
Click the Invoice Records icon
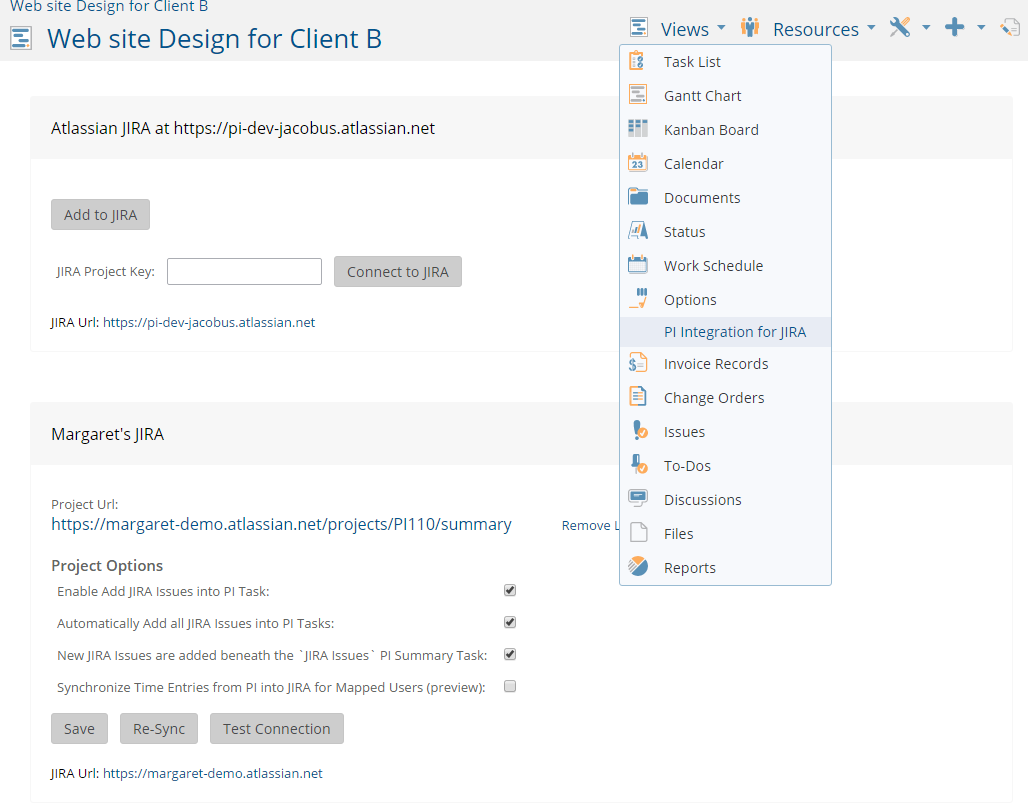pos(637,363)
